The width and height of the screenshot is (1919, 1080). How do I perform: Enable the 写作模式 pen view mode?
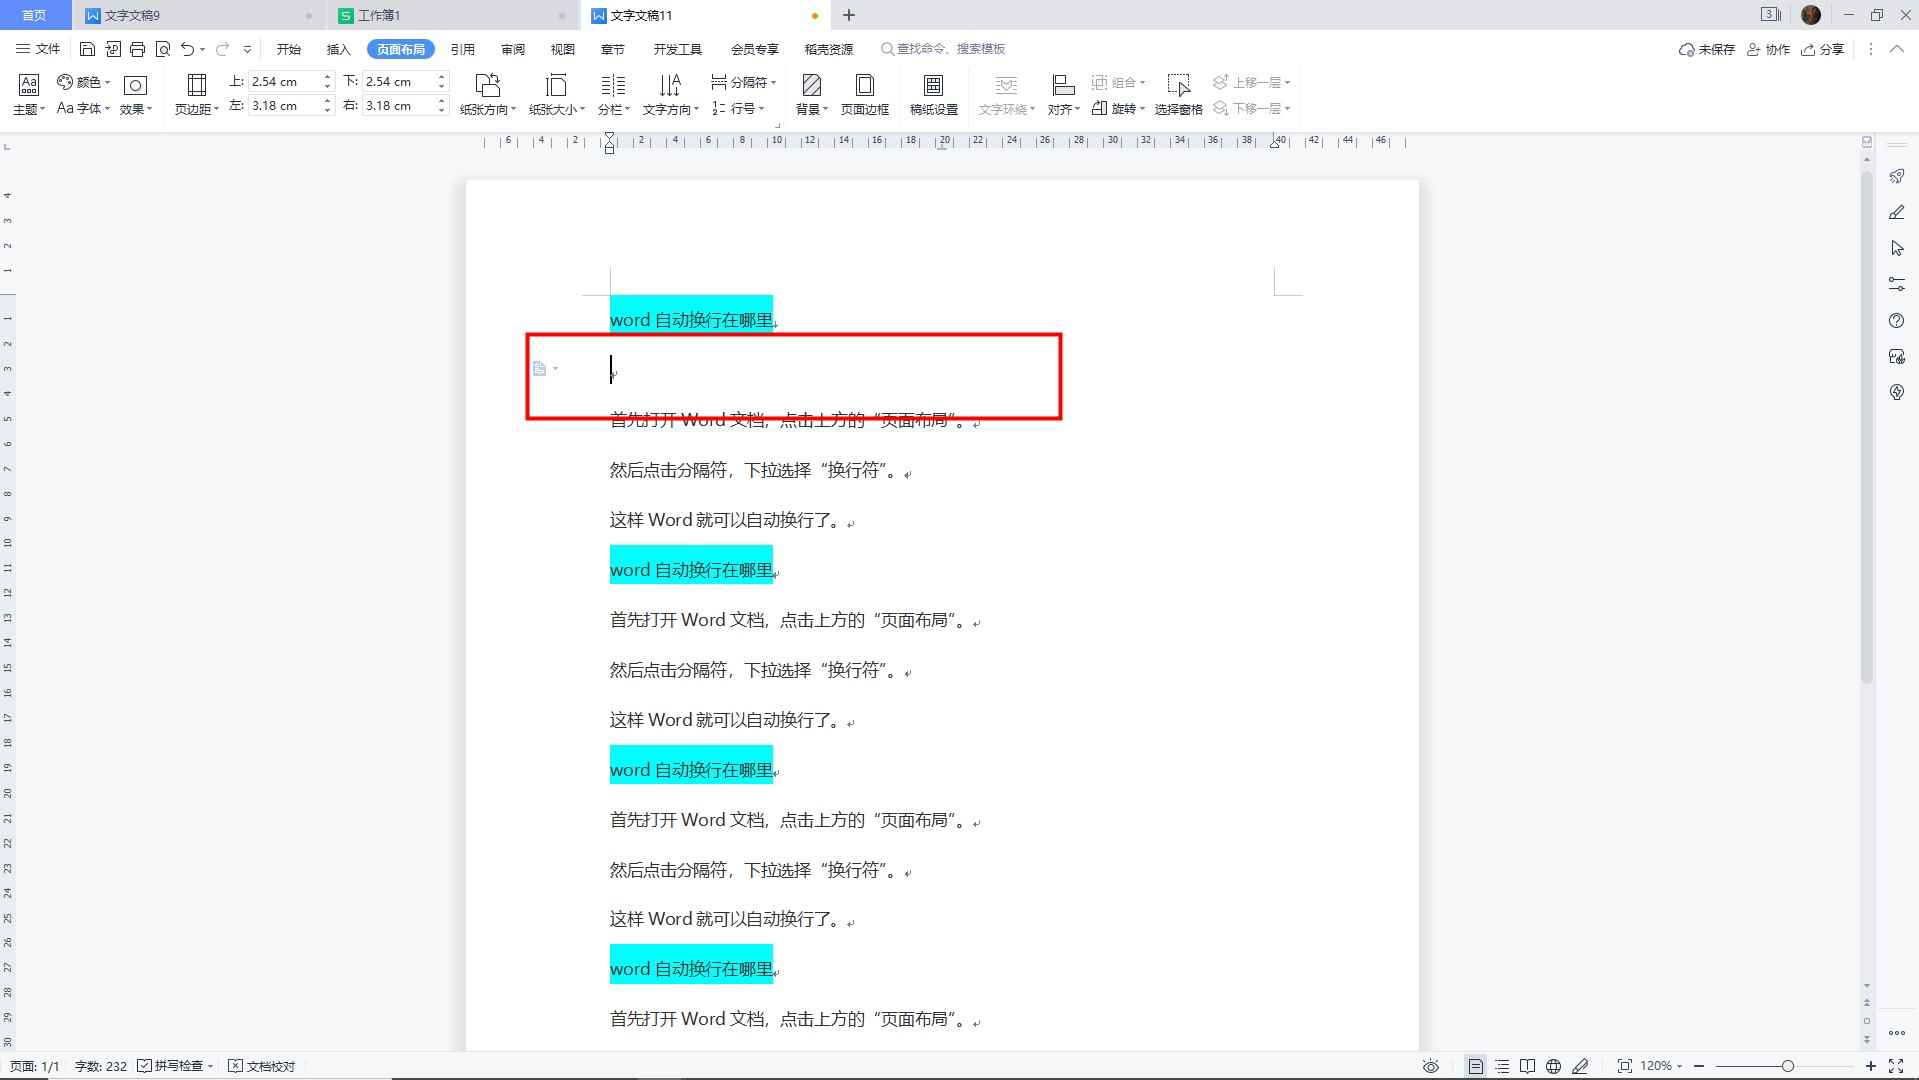[1581, 1066]
